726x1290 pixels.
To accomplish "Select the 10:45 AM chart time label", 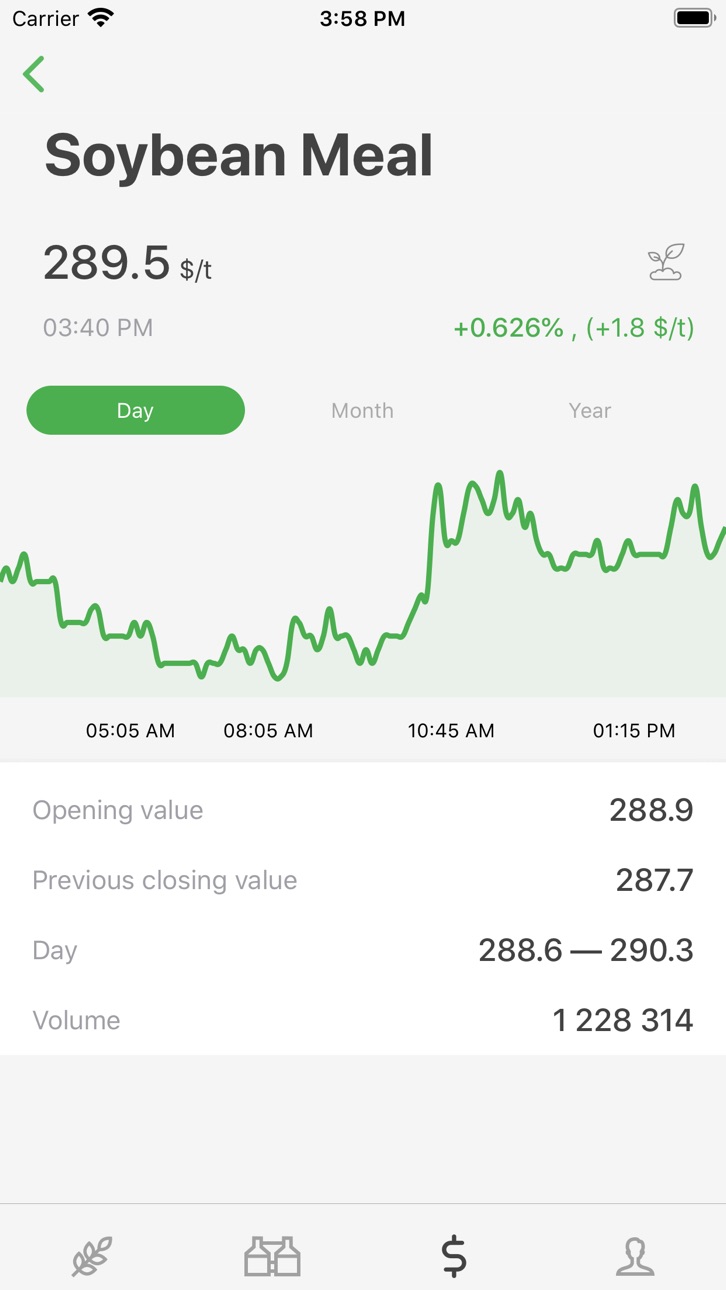I will (451, 731).
